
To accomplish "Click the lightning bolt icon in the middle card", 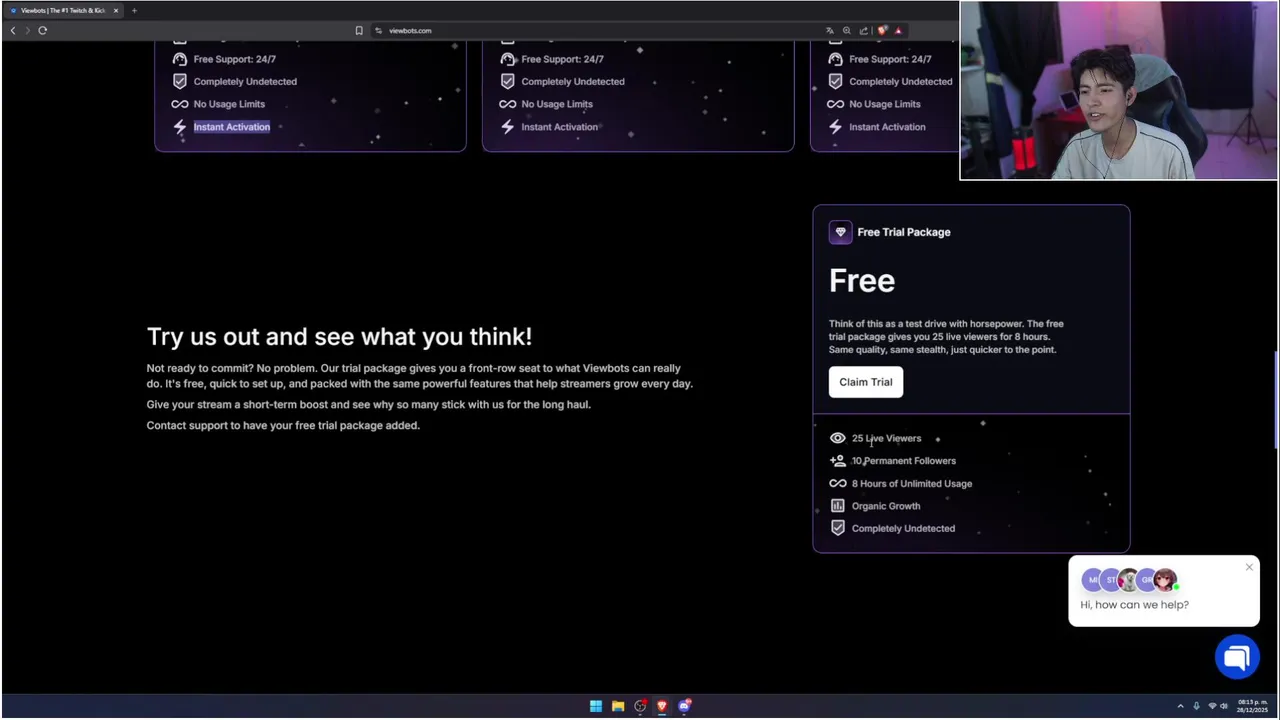I will click(x=508, y=127).
